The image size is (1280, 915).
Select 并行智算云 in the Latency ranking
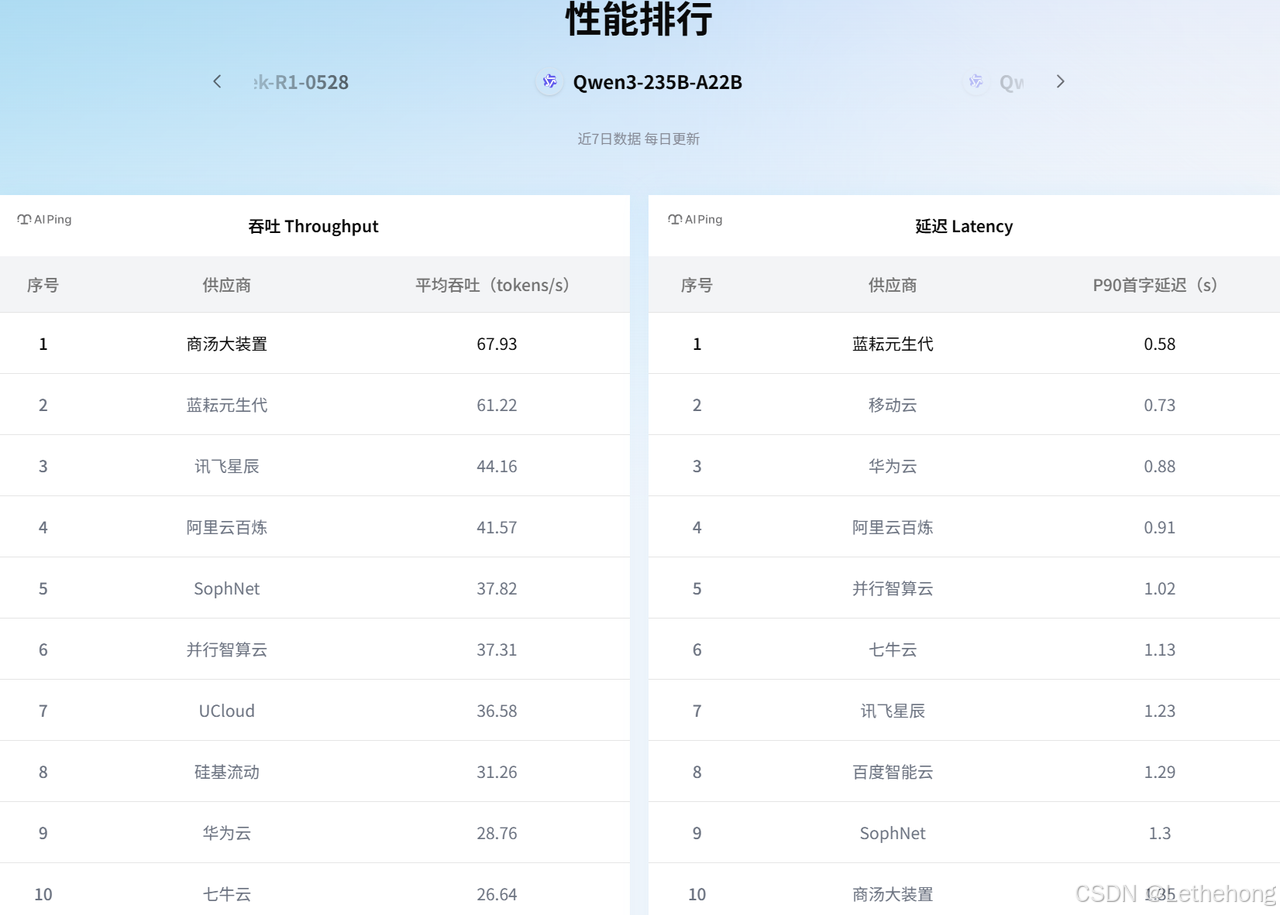(893, 588)
